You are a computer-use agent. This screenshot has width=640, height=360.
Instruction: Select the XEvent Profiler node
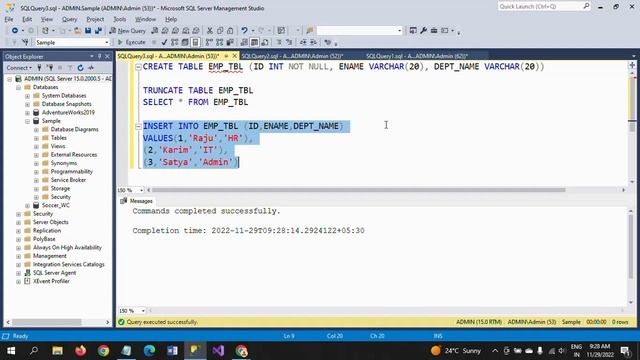[51, 281]
